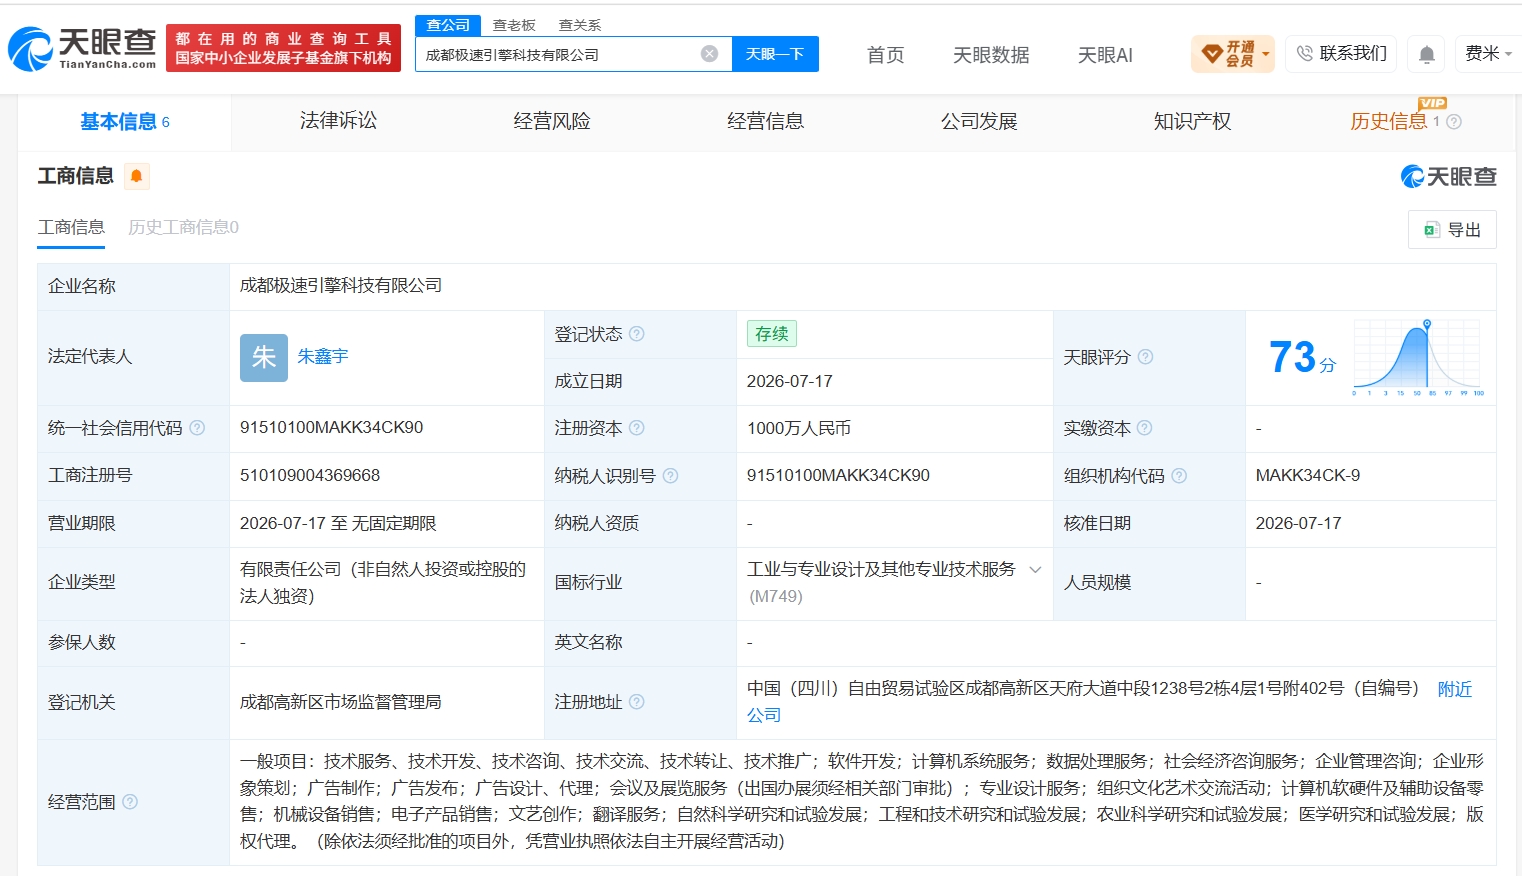This screenshot has width=1522, height=876.
Task: Click the 天眼评分 score distribution chart
Action: click(1418, 358)
